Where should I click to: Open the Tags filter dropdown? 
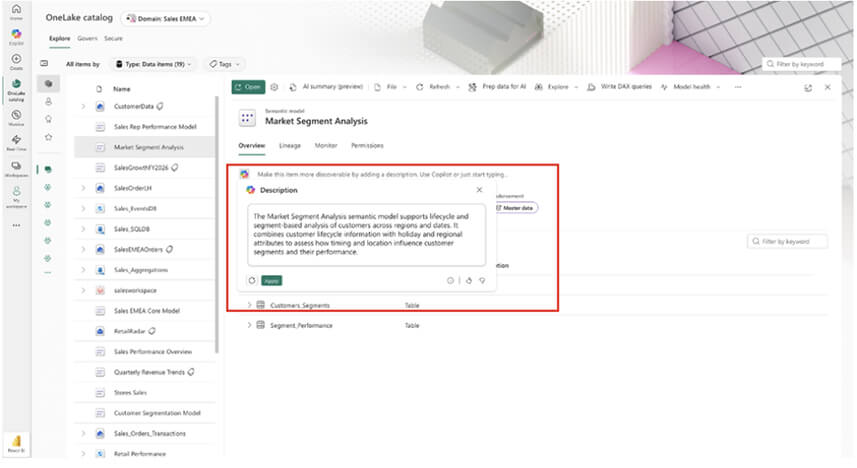[x=224, y=64]
